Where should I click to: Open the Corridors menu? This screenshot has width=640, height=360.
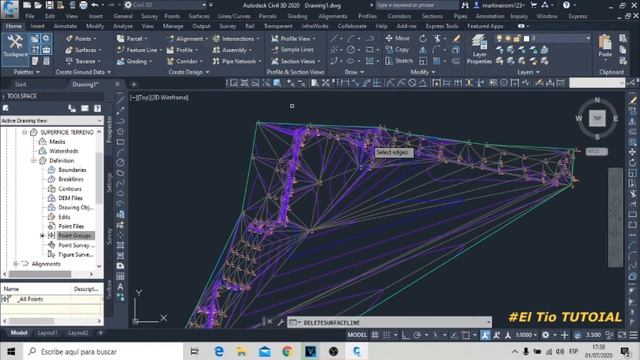(x=399, y=16)
